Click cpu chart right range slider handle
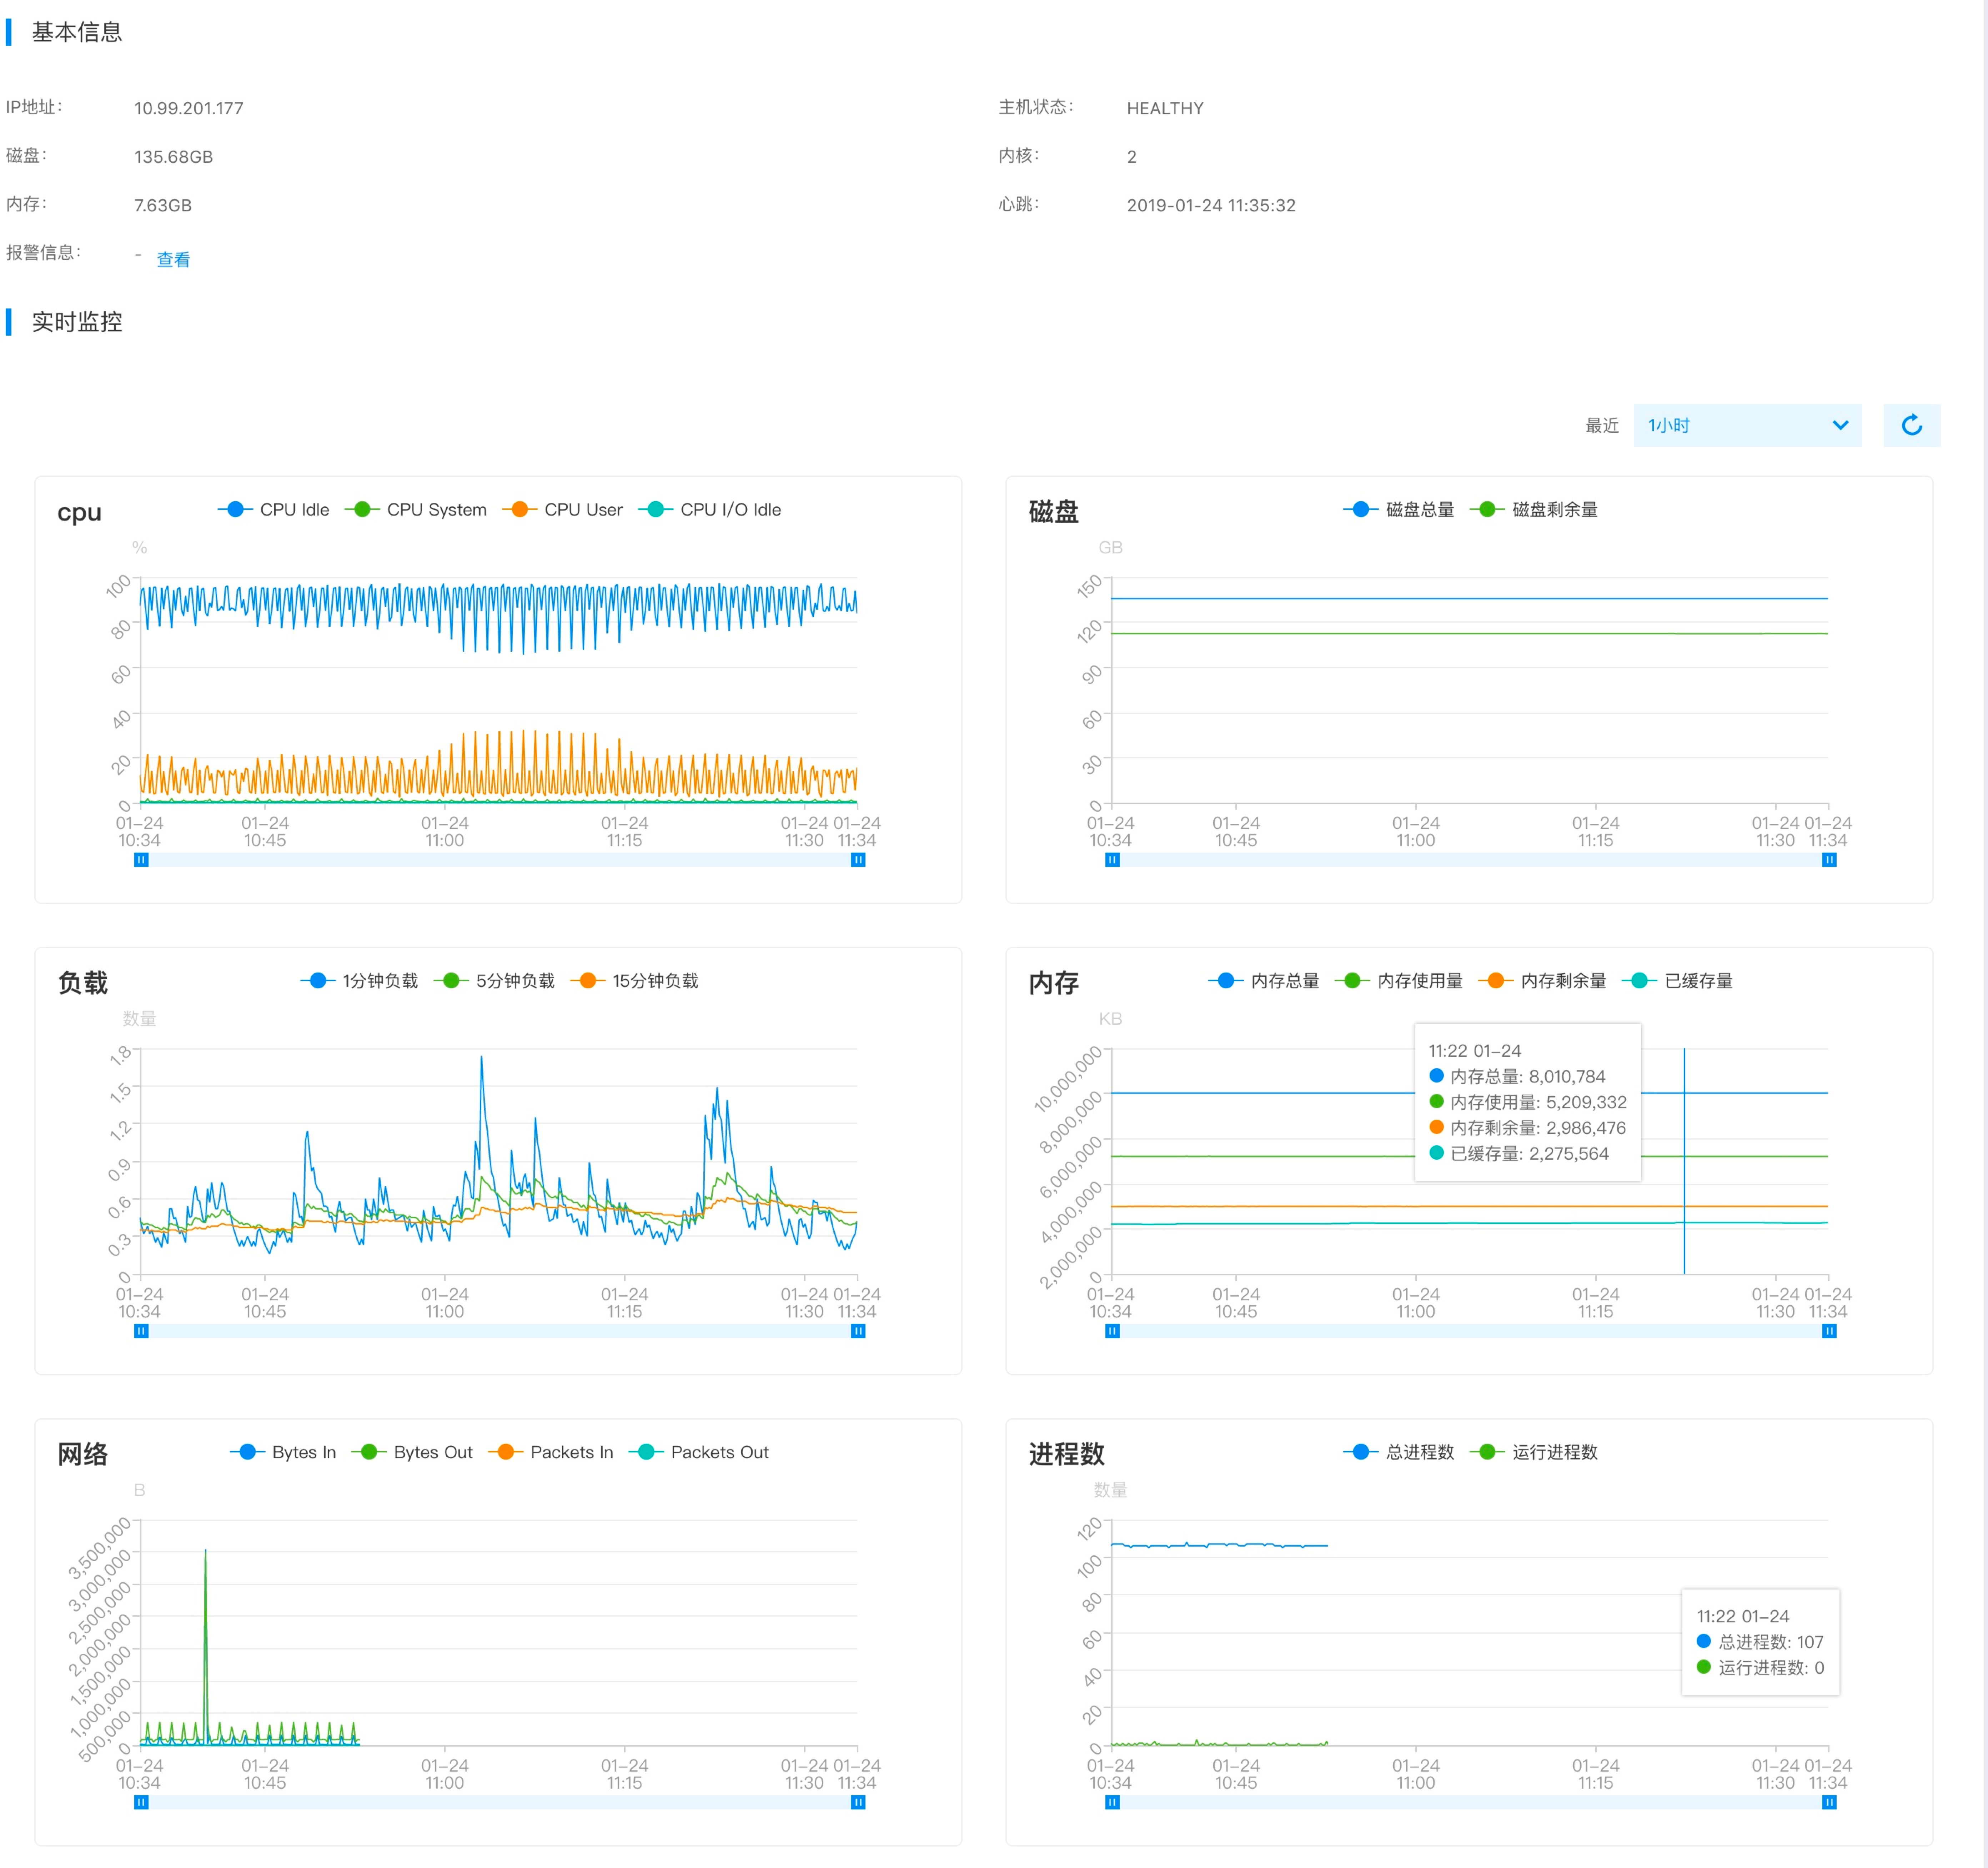The image size is (1988, 1868). point(858,860)
